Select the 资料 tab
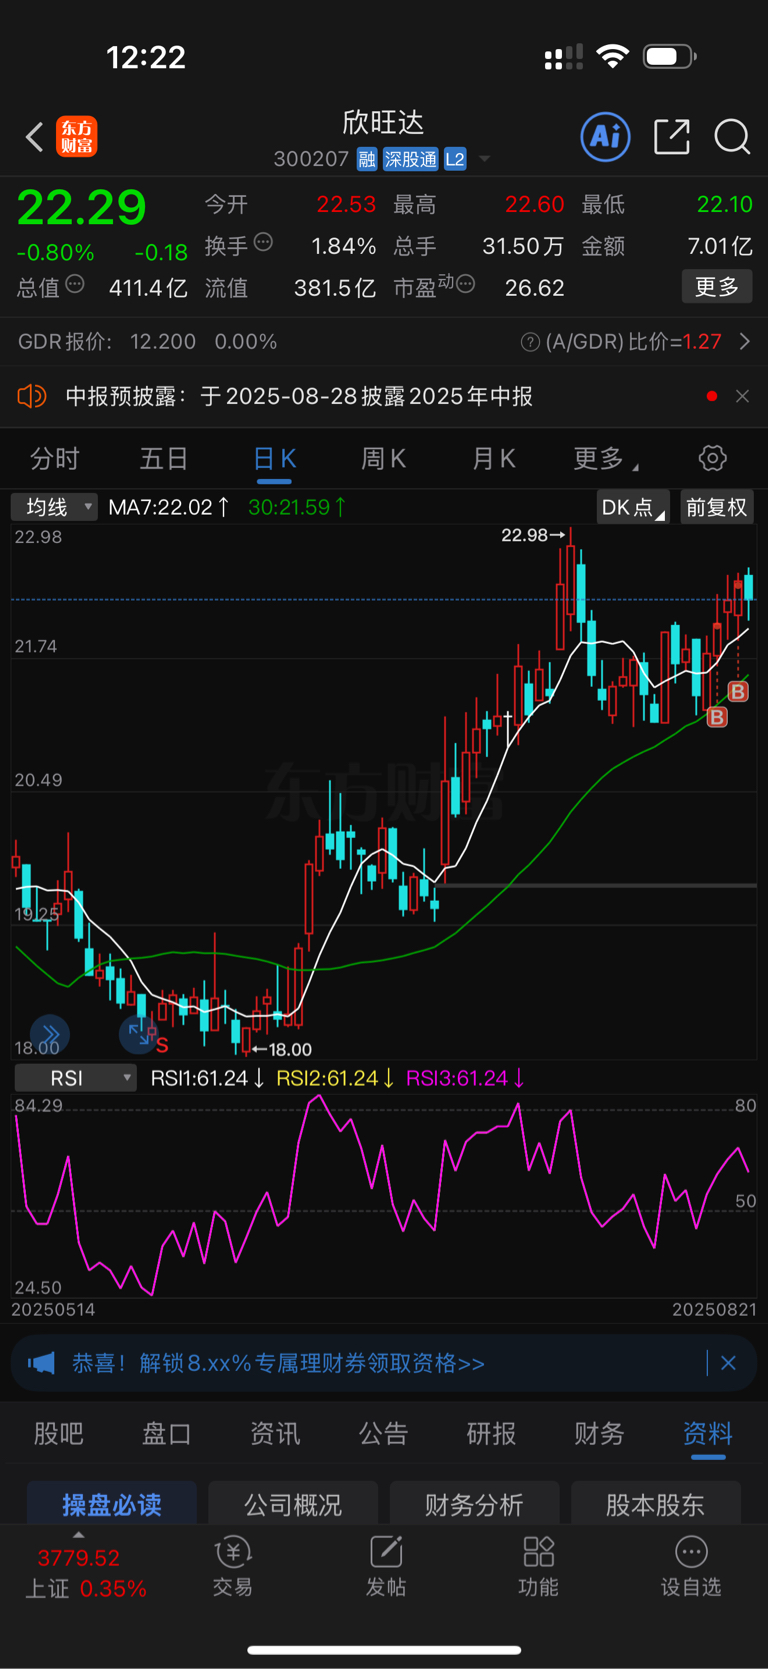 coord(708,1434)
